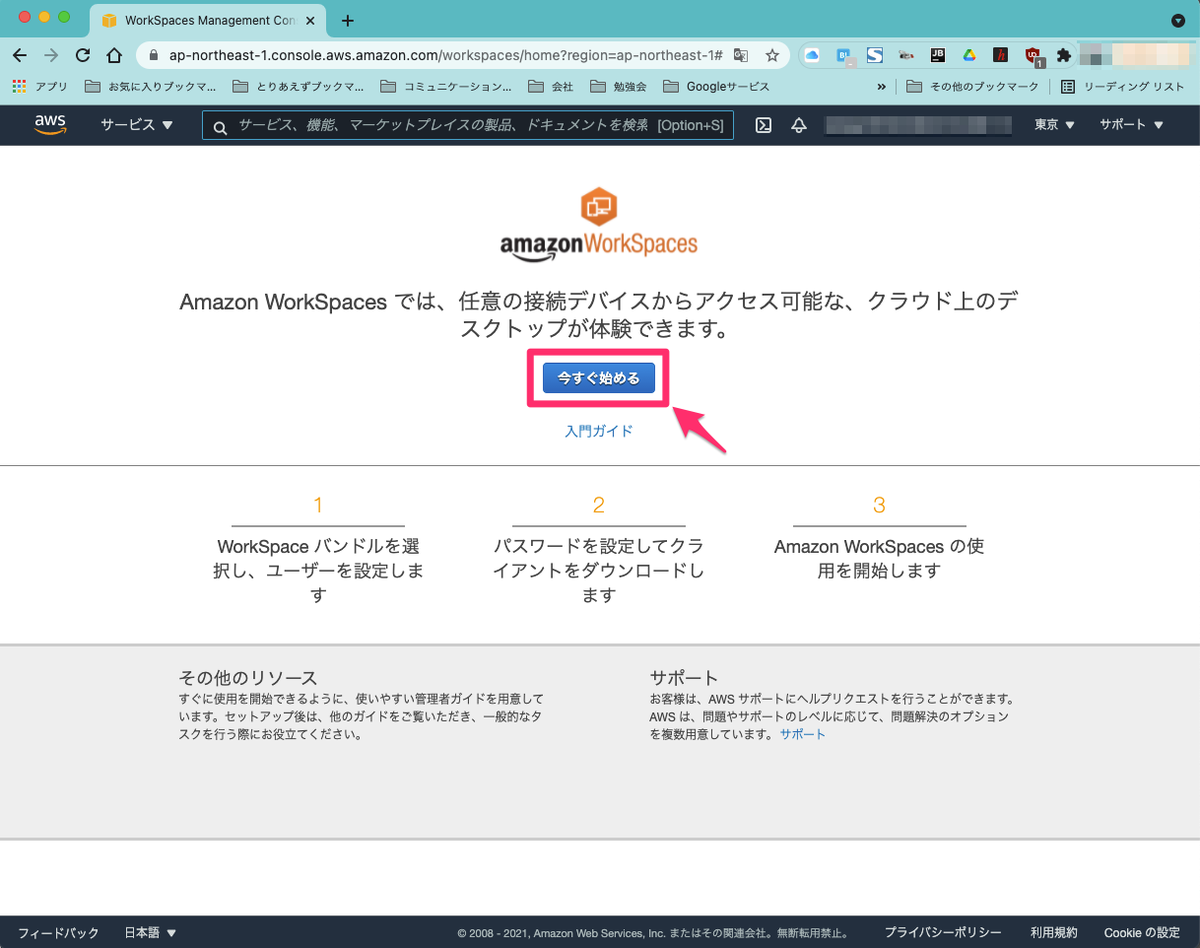Click the Amazon WorkSpaces logo icon
Viewport: 1200px width, 948px height.
(x=598, y=205)
